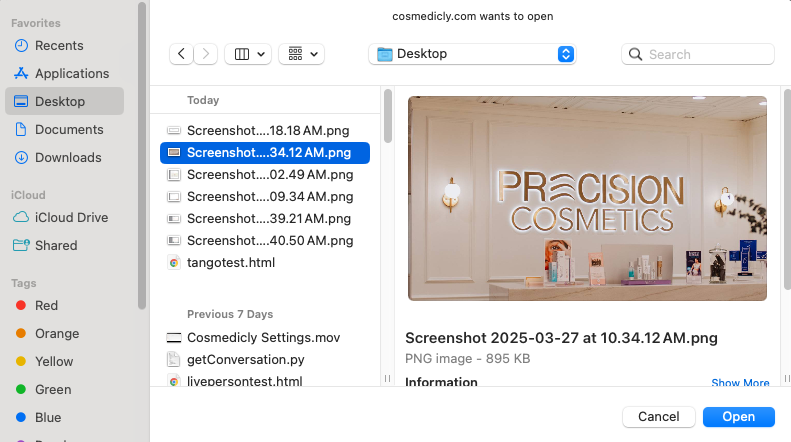Image resolution: width=791 pixels, height=442 pixels.
Task: Click the folder icon in Desktop popup
Action: point(385,54)
